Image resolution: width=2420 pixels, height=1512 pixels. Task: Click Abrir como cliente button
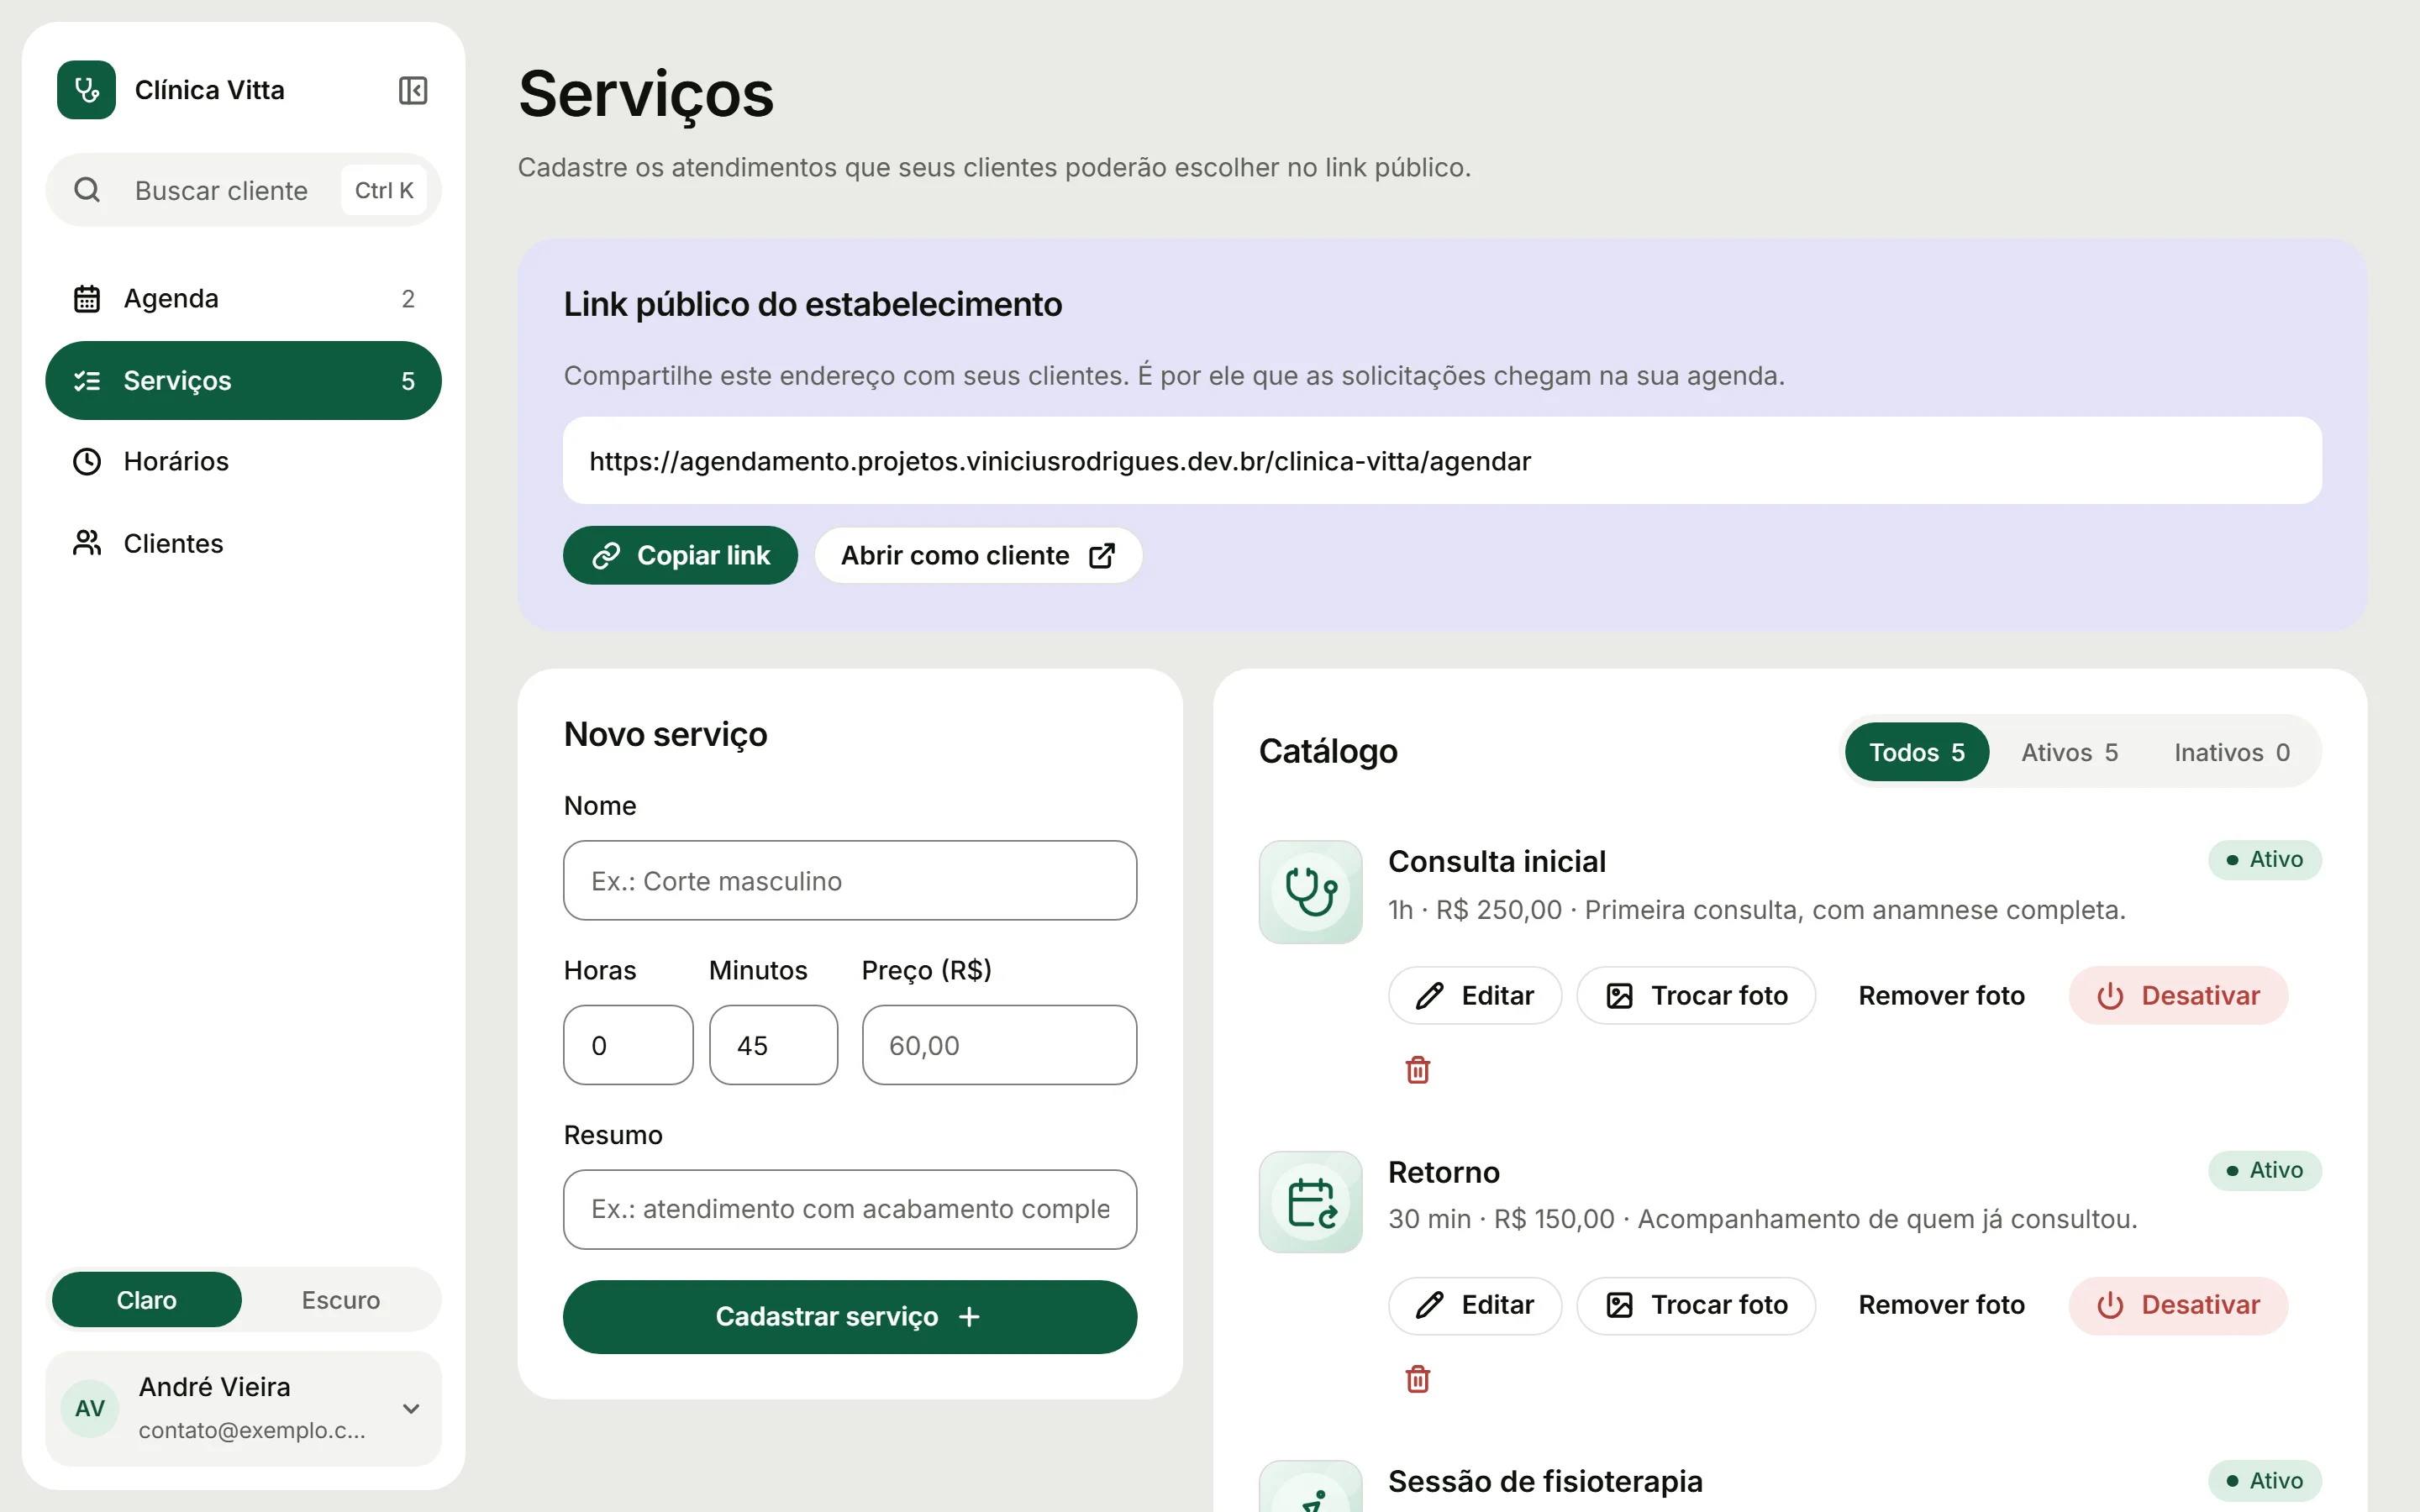[x=978, y=555]
